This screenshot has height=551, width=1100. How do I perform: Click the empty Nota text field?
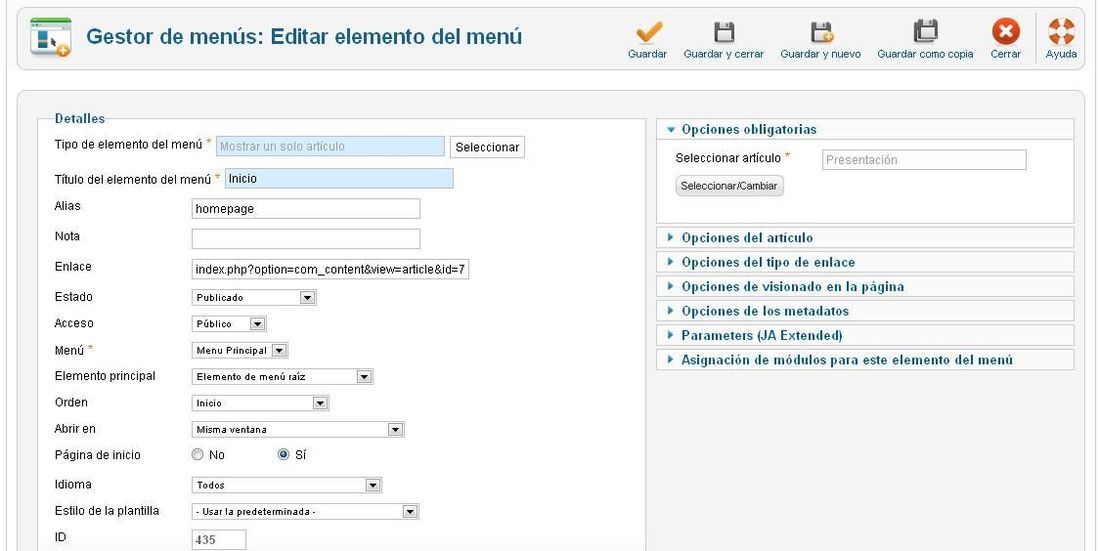tap(306, 239)
